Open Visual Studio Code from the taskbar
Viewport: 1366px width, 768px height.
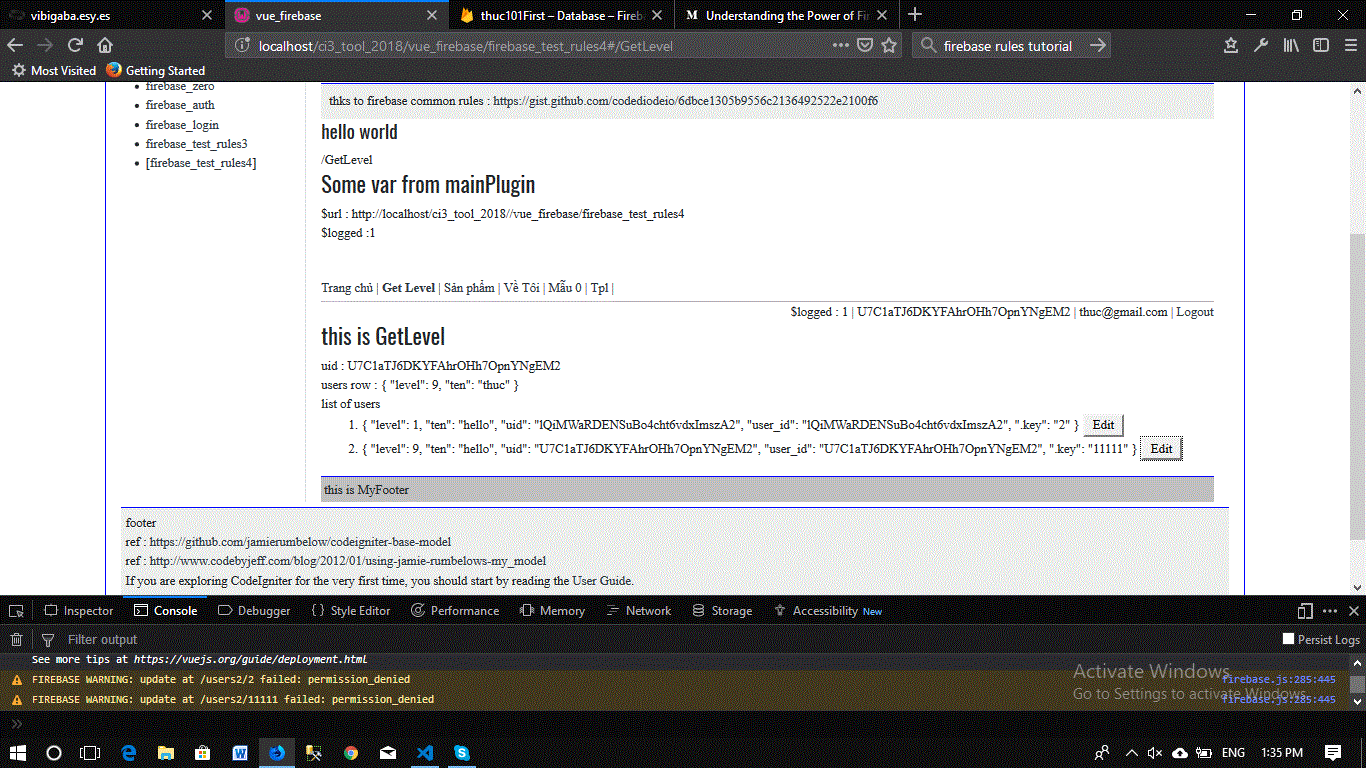tap(425, 752)
